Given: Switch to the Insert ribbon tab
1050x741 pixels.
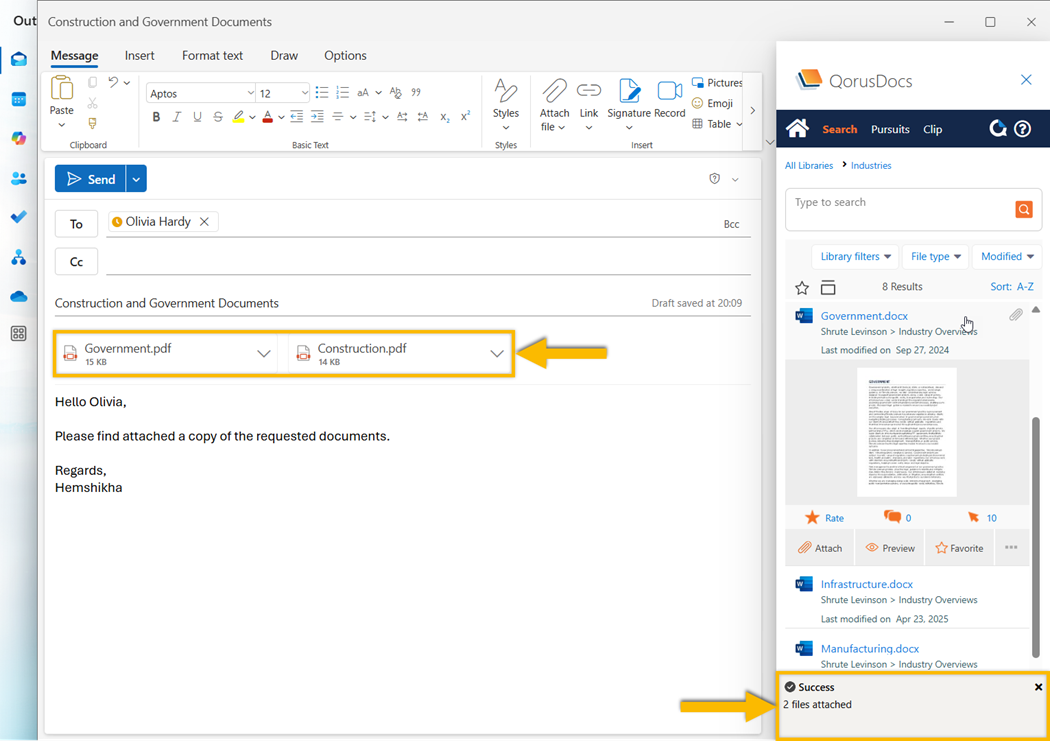Looking at the screenshot, I should point(140,56).
